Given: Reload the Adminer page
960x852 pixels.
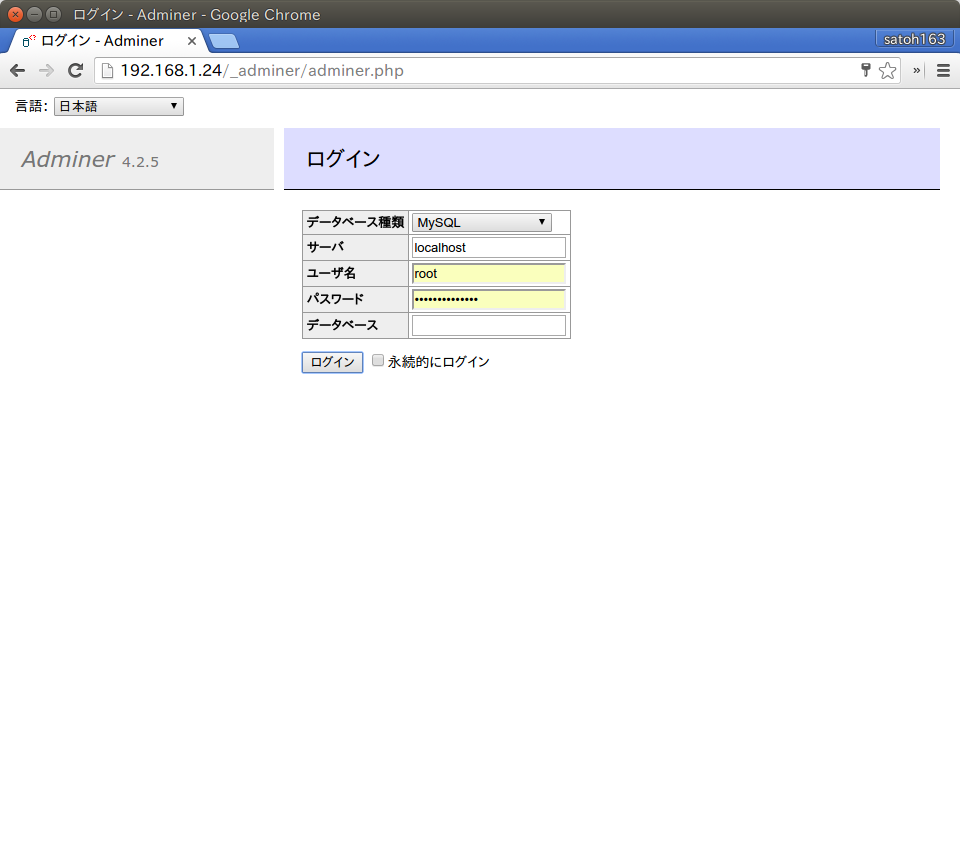Looking at the screenshot, I should (x=75, y=70).
